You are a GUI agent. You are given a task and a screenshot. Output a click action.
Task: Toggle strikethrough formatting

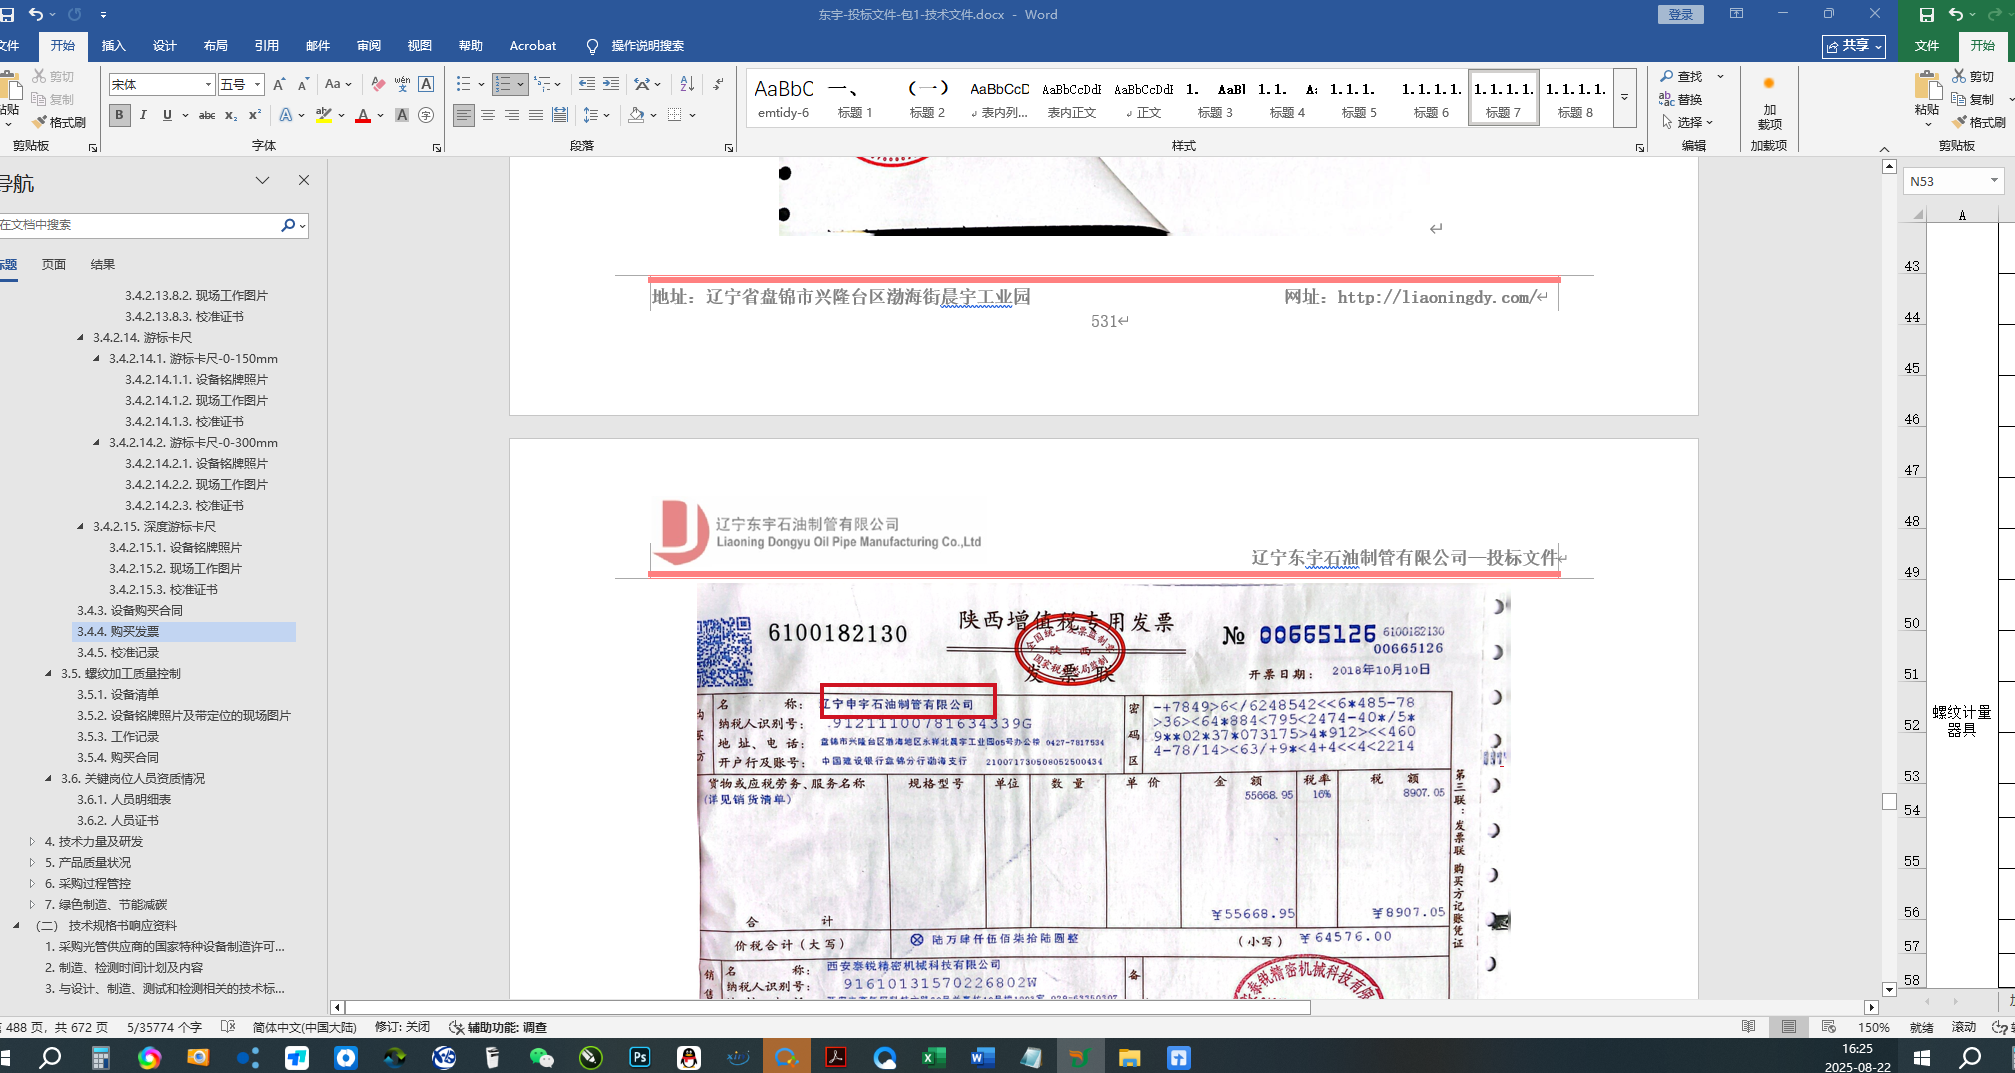207,115
